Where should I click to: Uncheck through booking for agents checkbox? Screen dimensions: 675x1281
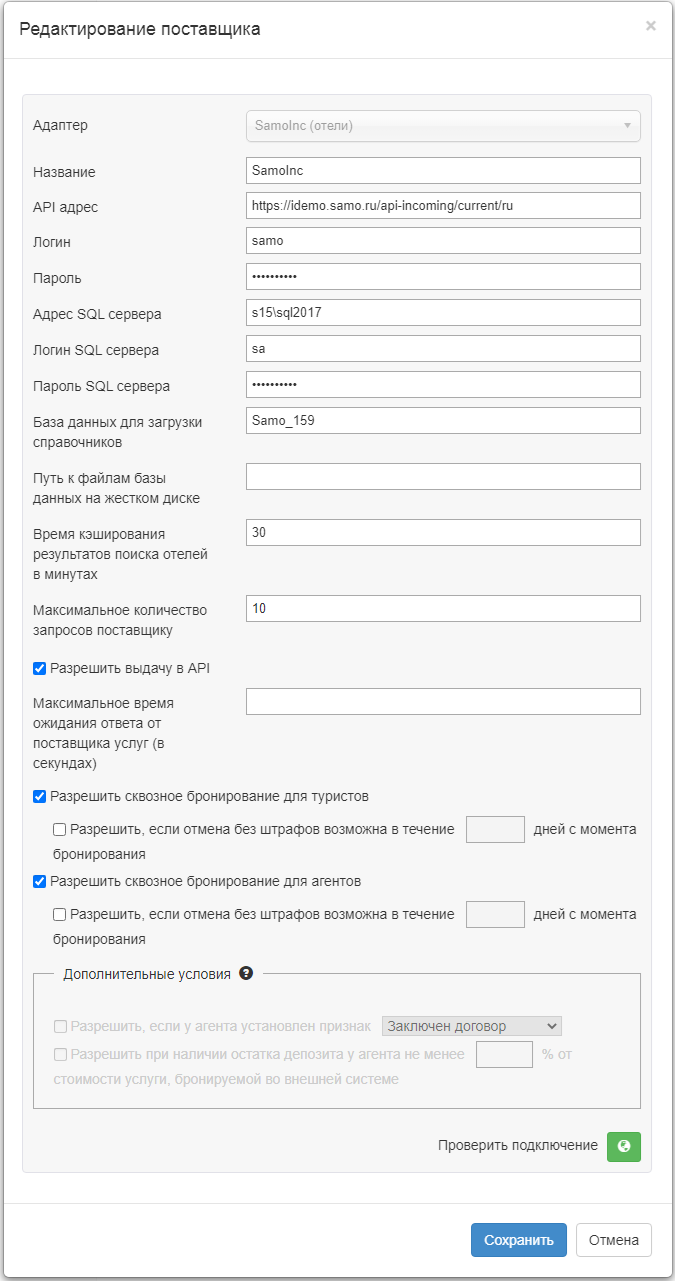coord(40,882)
